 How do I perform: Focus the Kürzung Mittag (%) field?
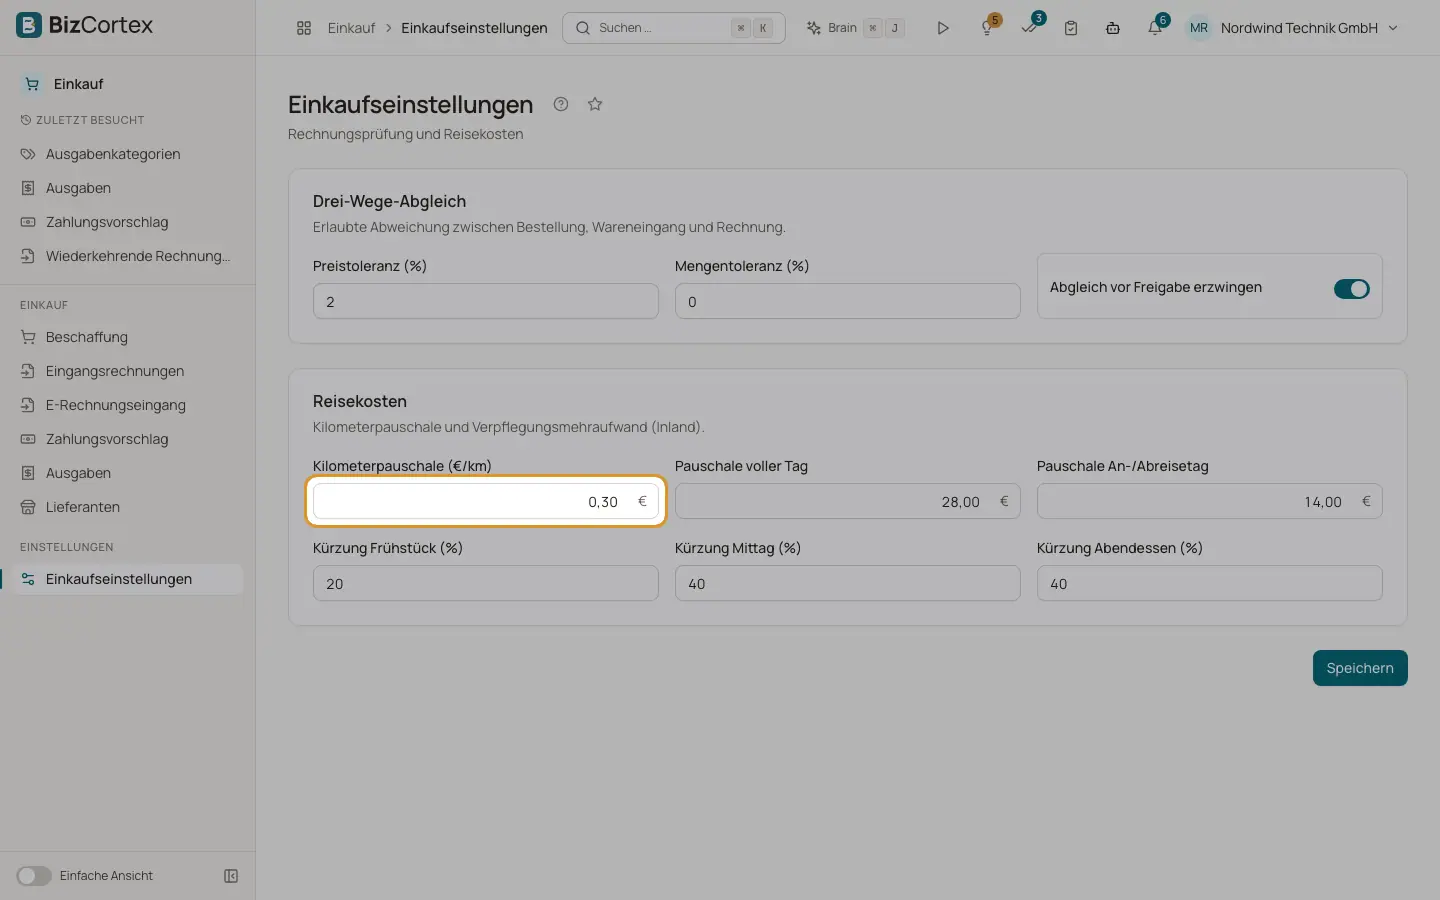848,583
